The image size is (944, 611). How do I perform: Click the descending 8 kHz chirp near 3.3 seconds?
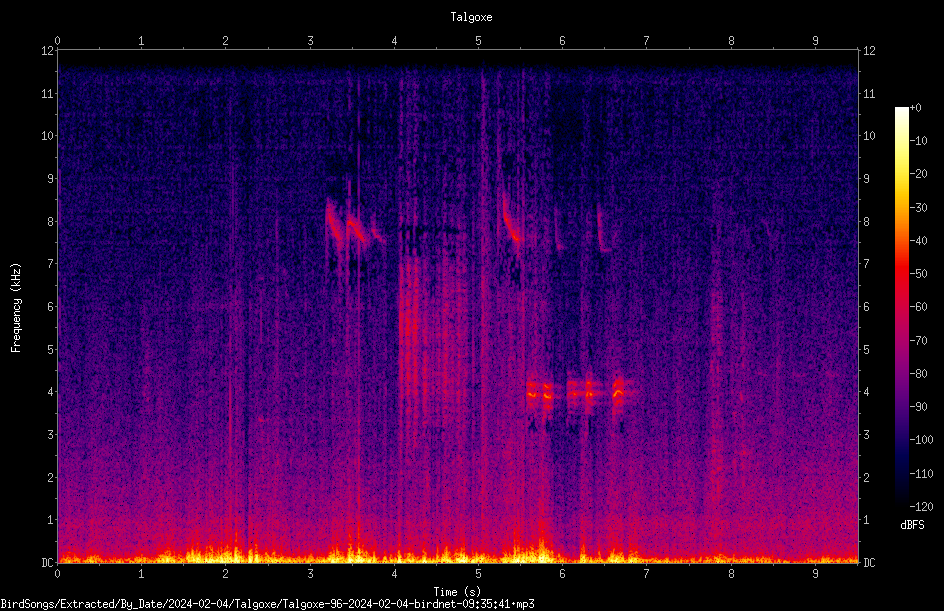[x=333, y=220]
